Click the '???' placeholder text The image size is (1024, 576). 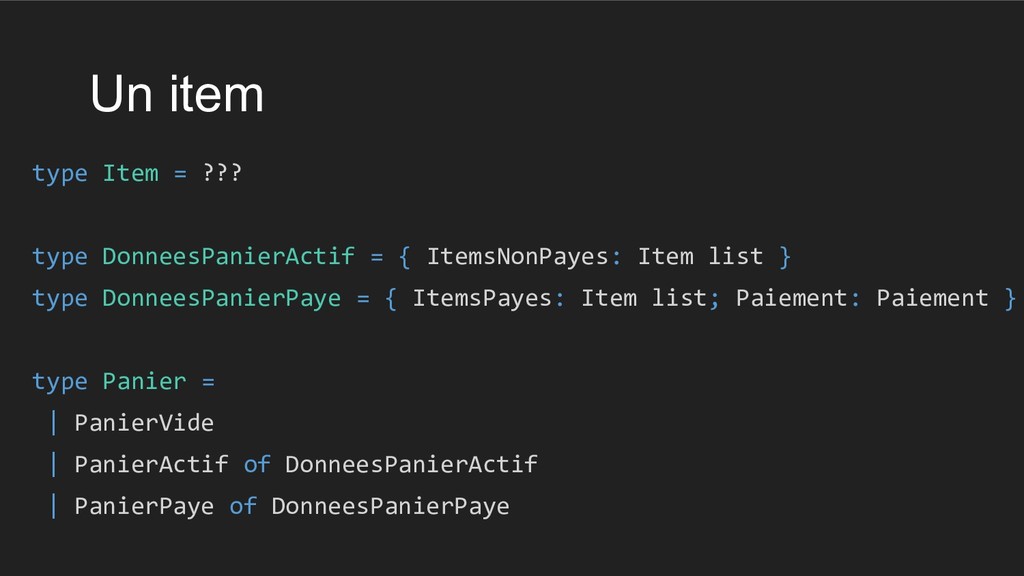pyautogui.click(x=222, y=173)
